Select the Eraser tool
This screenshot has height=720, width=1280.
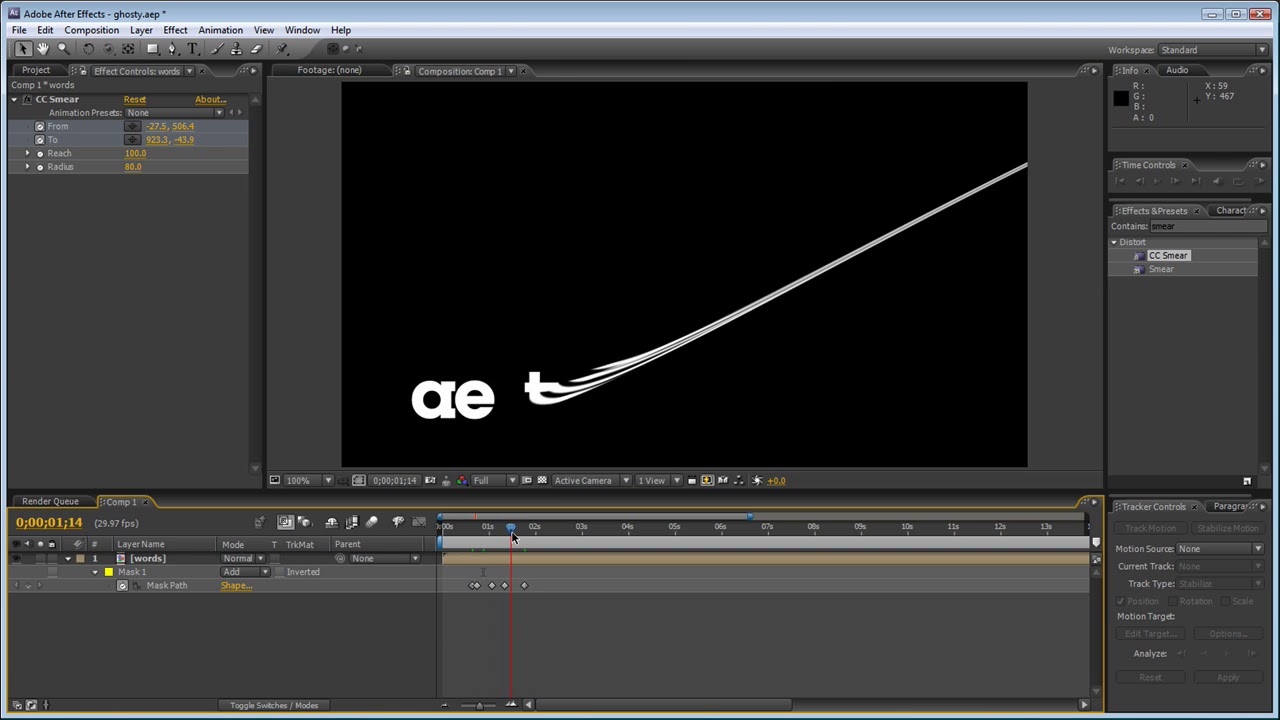(x=257, y=49)
